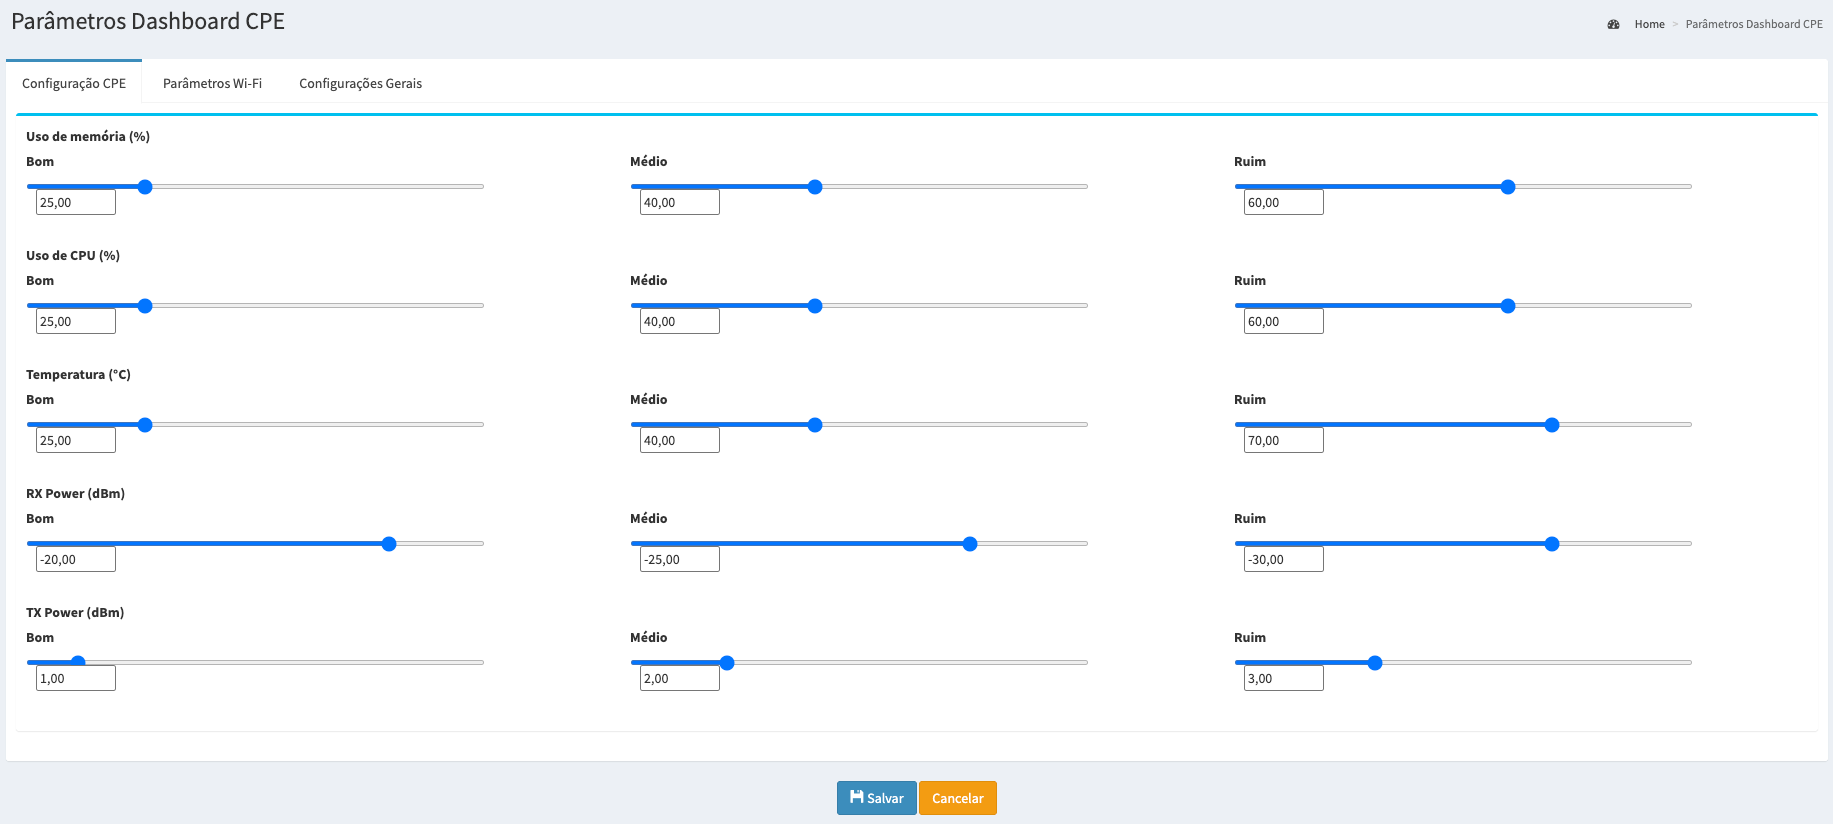Click the TX Power Médio input field
Image resolution: width=1833 pixels, height=824 pixels.
point(679,678)
